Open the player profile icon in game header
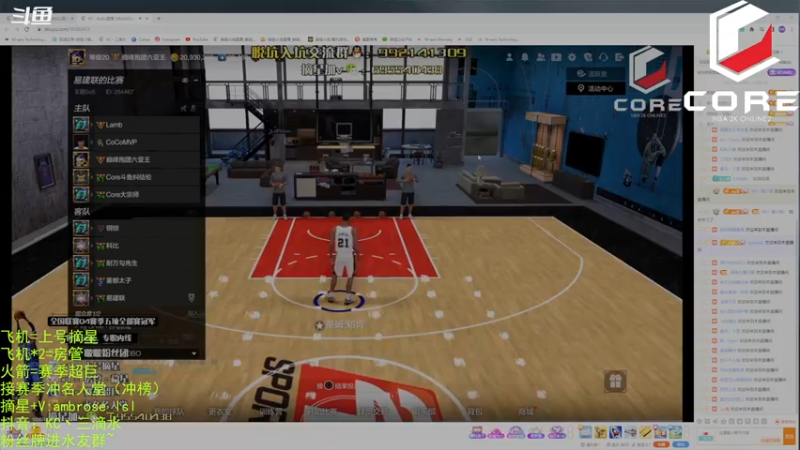The height and width of the screenshot is (450, 800). [x=509, y=57]
